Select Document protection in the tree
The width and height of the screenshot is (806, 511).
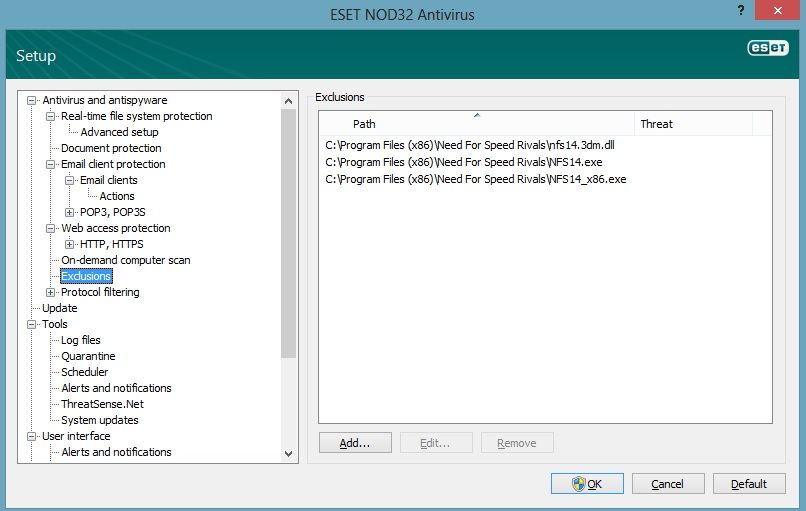[x=111, y=148]
